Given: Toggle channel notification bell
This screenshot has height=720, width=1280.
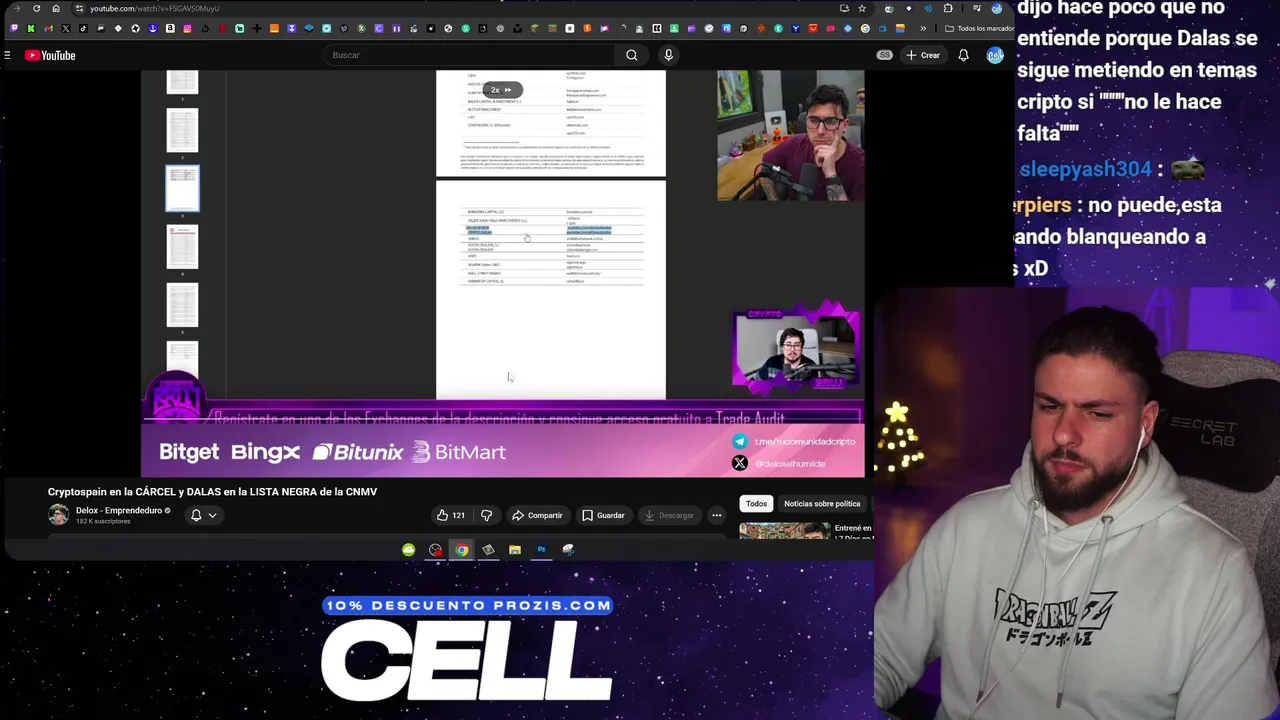Looking at the screenshot, I should click(196, 515).
